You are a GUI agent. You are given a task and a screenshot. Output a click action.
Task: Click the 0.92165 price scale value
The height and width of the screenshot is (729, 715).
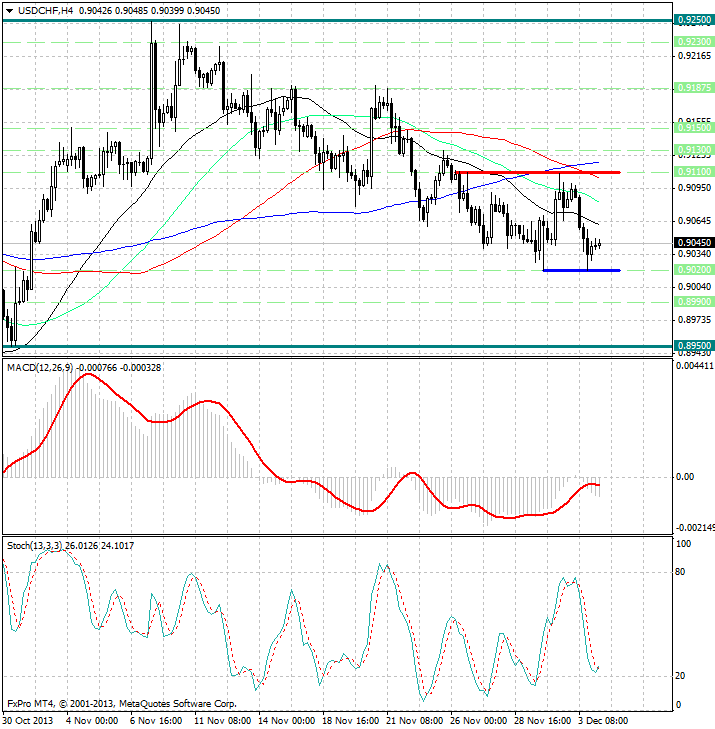[695, 56]
